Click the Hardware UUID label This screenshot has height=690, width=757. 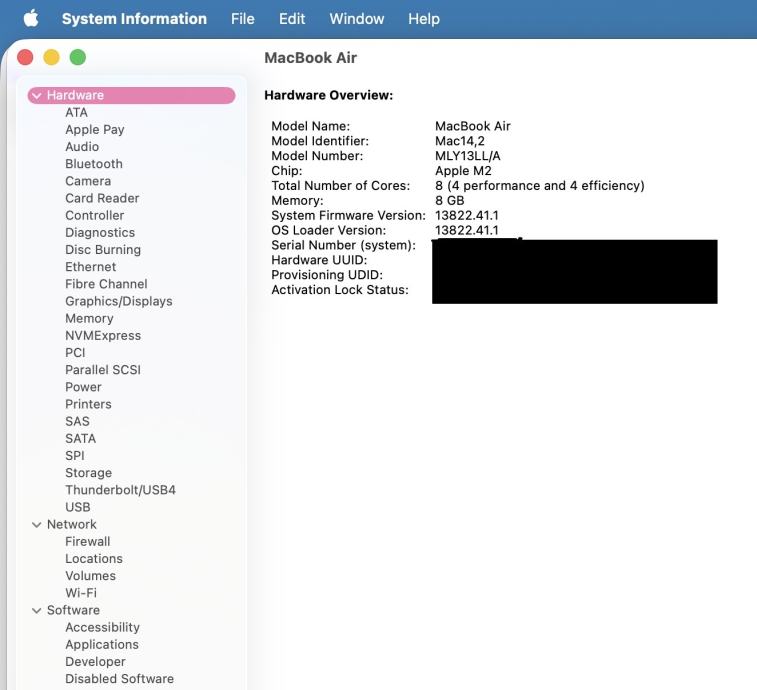[319, 260]
